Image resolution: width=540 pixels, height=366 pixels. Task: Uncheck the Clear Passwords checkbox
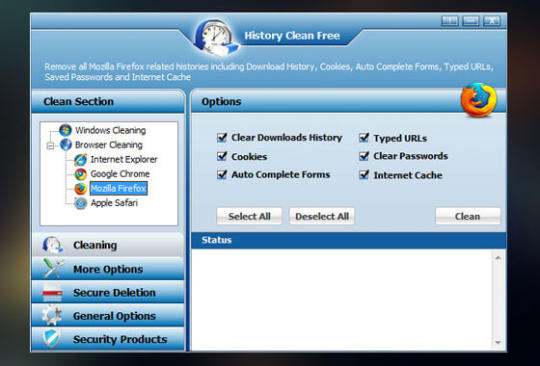(x=364, y=156)
